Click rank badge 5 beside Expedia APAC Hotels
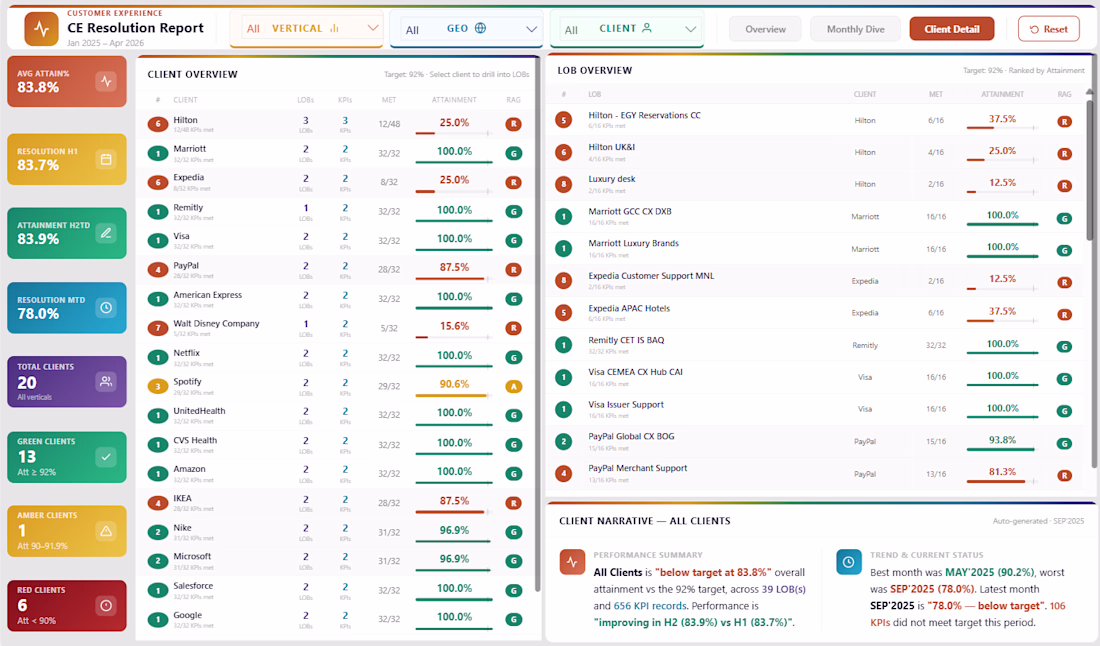The image size is (1100, 646). [x=563, y=313]
